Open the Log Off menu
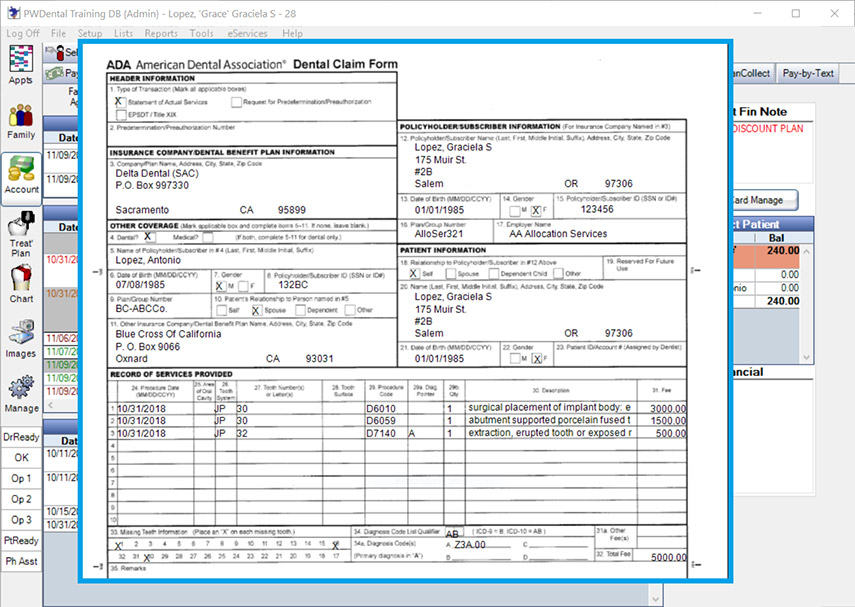The height and width of the screenshot is (607, 855). (x=23, y=33)
